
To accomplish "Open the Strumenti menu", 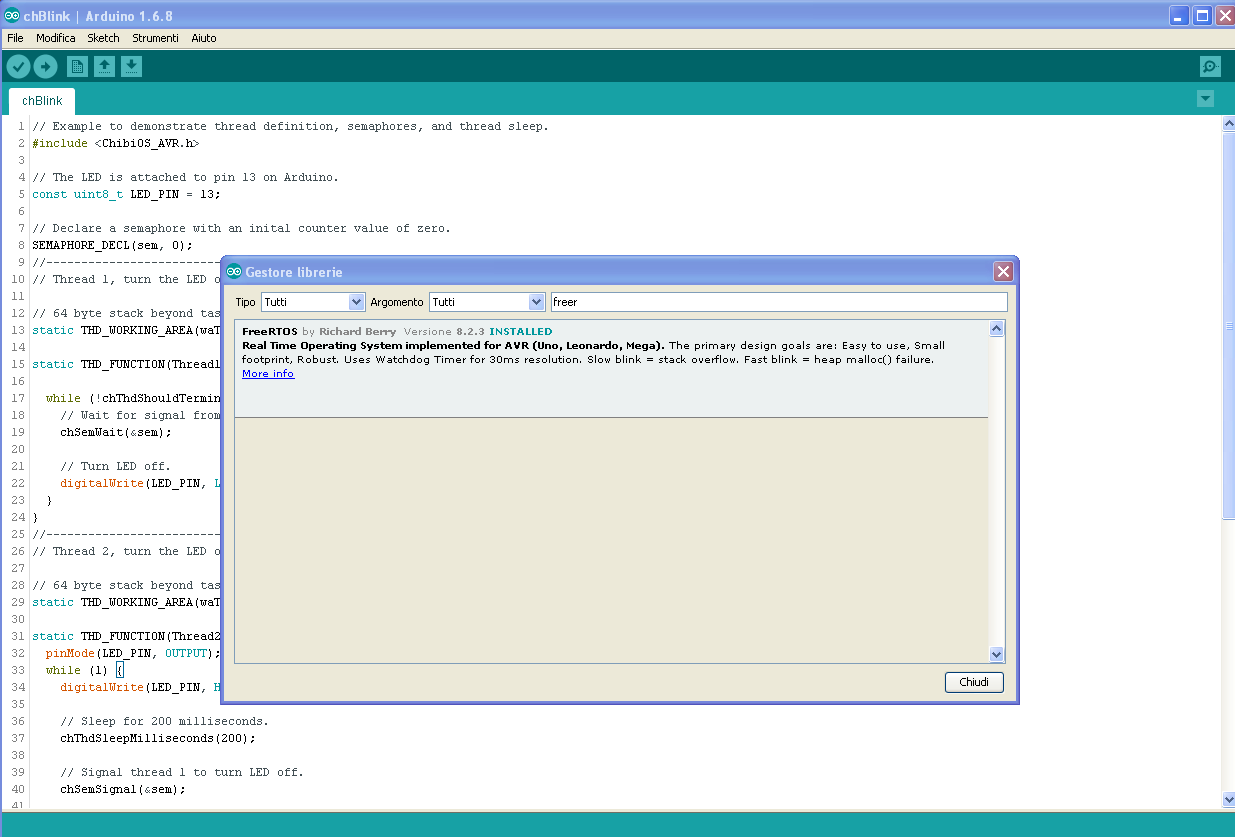I will (155, 38).
